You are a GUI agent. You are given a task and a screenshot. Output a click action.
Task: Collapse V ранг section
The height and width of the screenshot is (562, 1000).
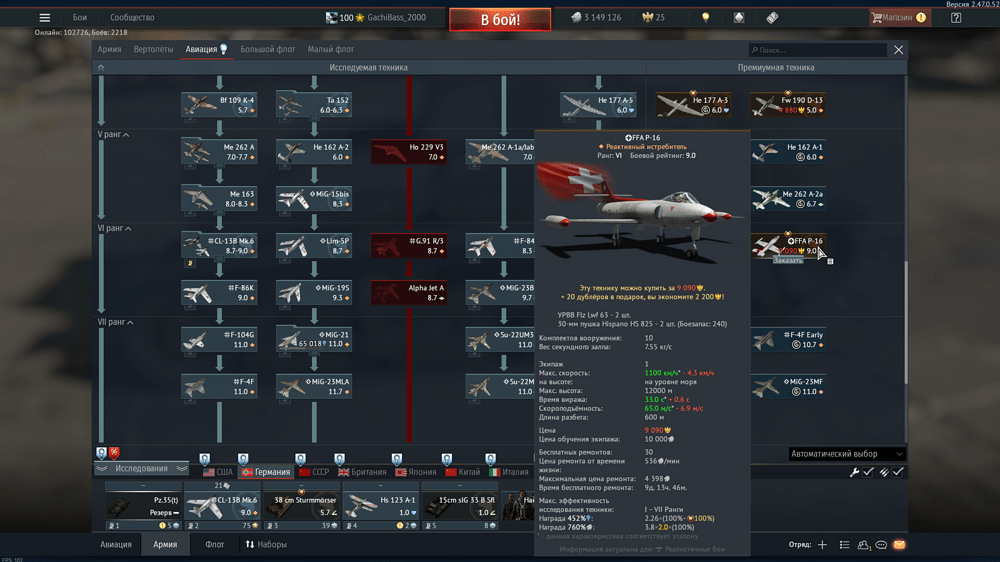click(x=114, y=135)
